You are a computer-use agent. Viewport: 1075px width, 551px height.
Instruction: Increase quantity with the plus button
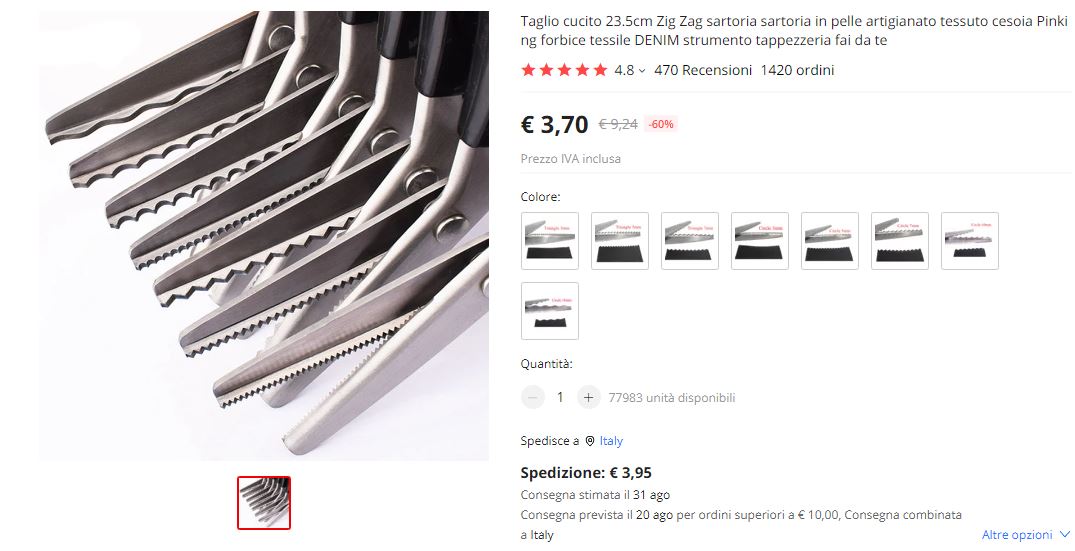(588, 397)
